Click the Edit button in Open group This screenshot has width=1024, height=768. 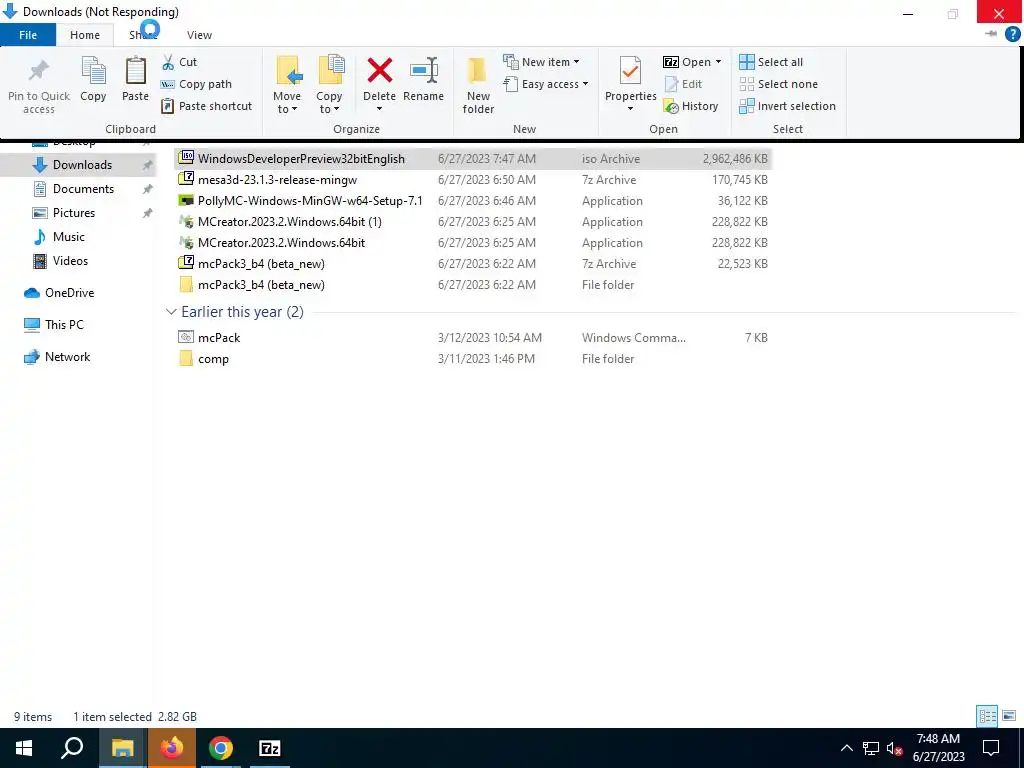coord(683,84)
